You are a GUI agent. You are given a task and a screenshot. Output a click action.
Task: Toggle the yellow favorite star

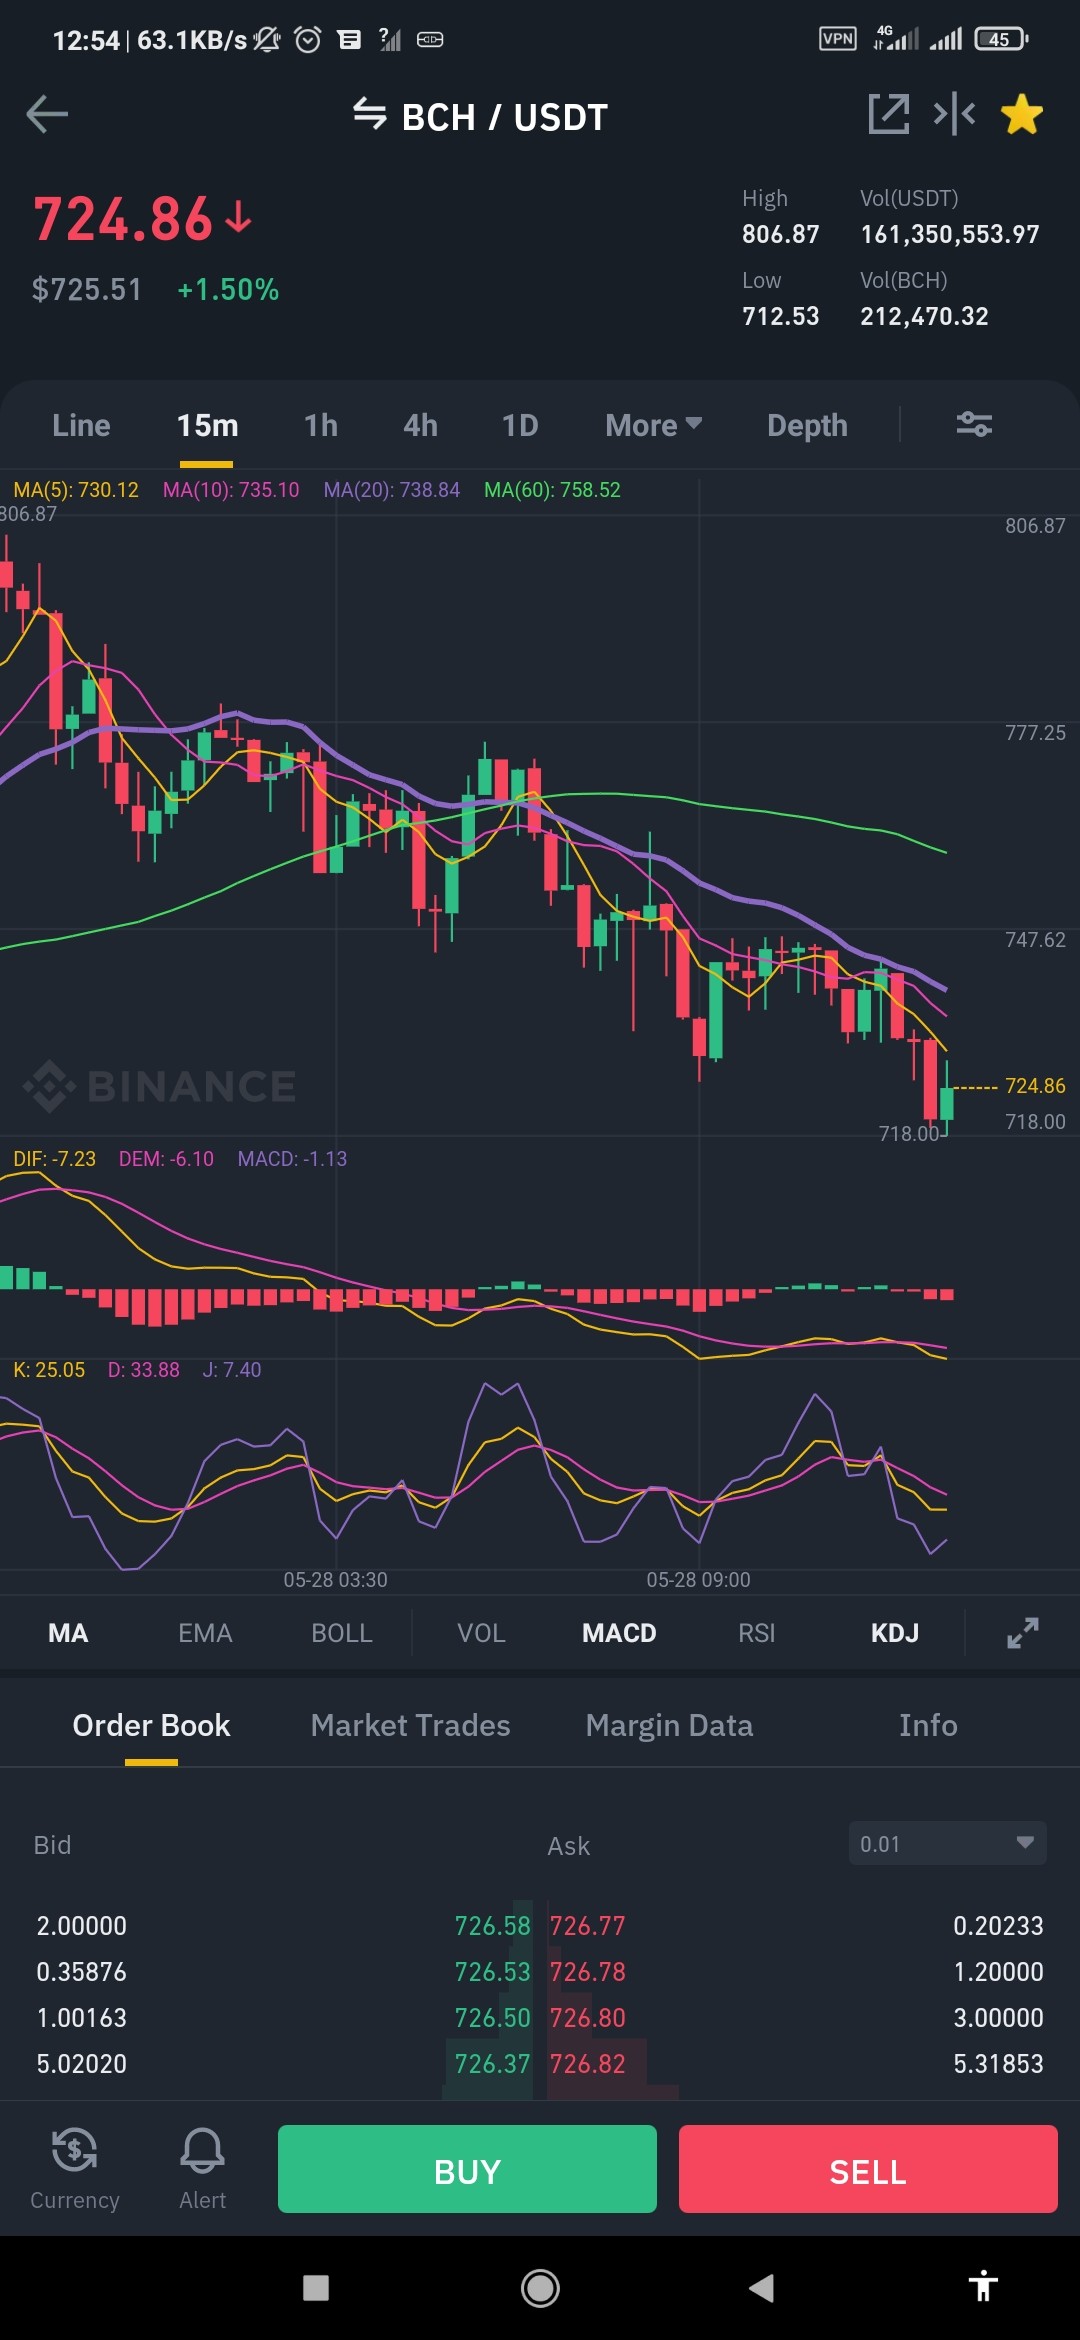click(x=1022, y=114)
